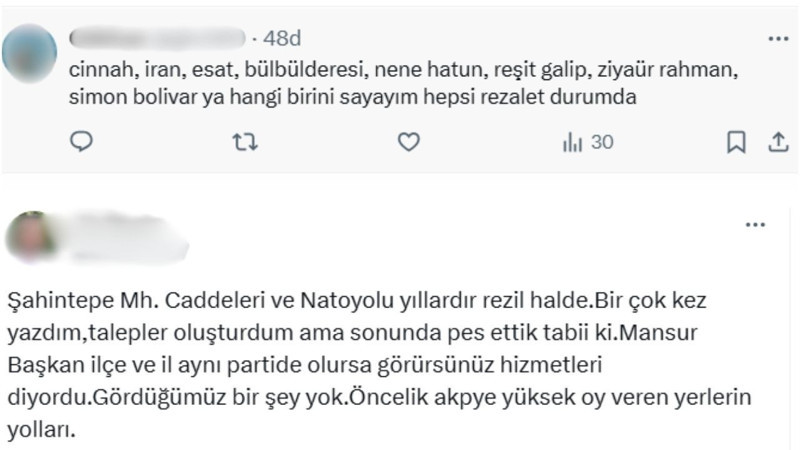Viewport: 800px width, 450px height.
Task: Open more options on the Şahintepe tweet
Action: pos(755,226)
